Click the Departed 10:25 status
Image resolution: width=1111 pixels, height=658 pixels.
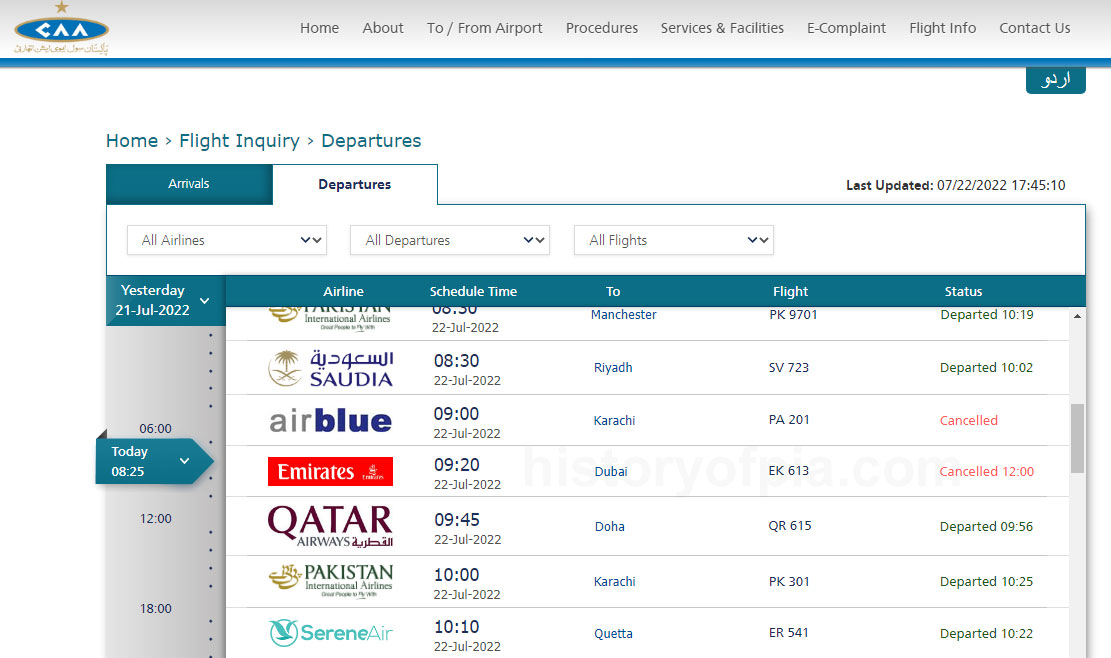(986, 582)
